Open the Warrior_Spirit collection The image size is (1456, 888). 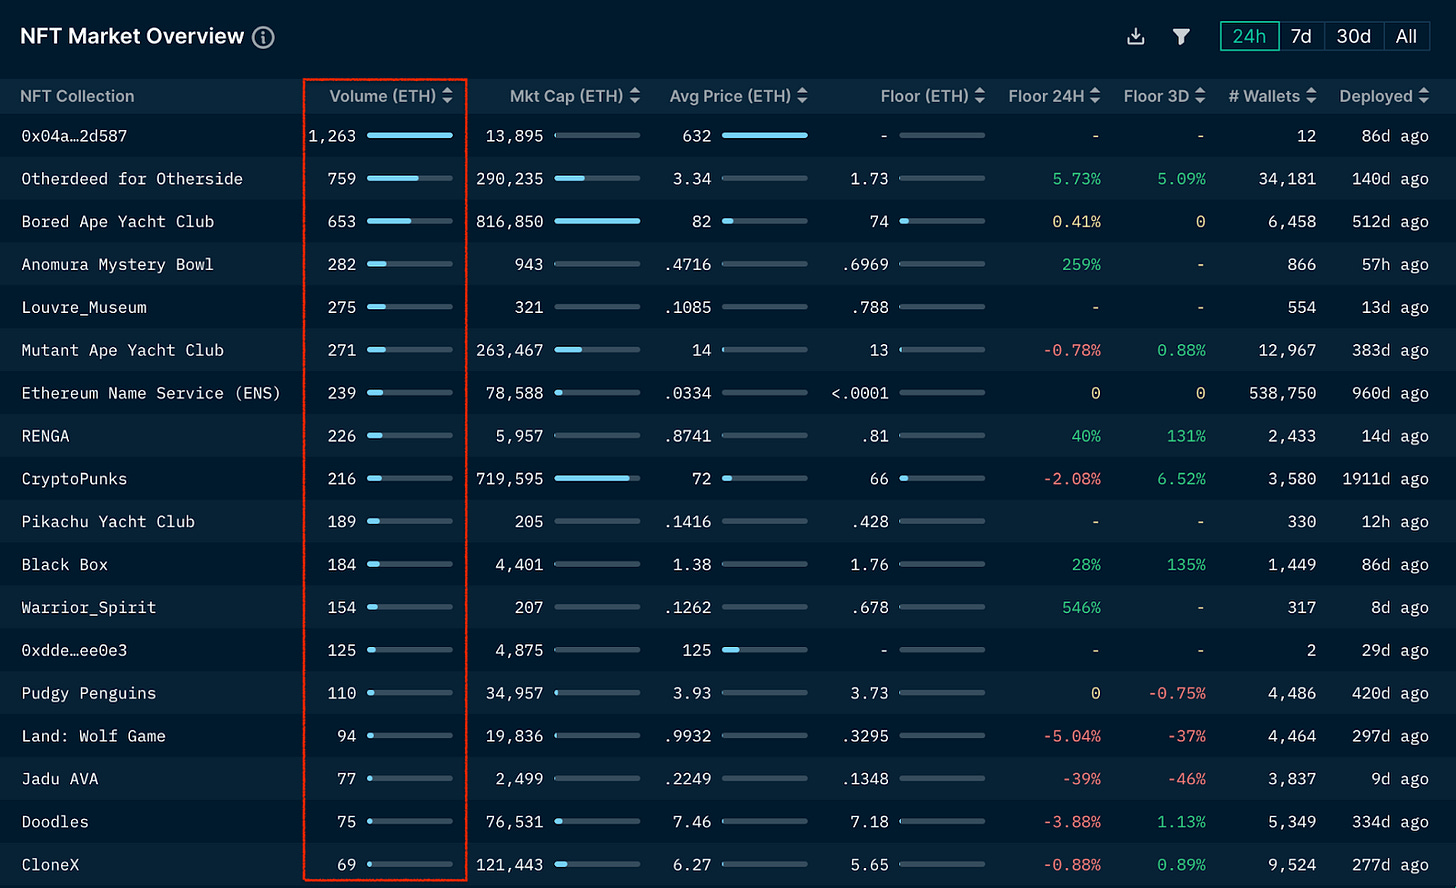point(89,608)
